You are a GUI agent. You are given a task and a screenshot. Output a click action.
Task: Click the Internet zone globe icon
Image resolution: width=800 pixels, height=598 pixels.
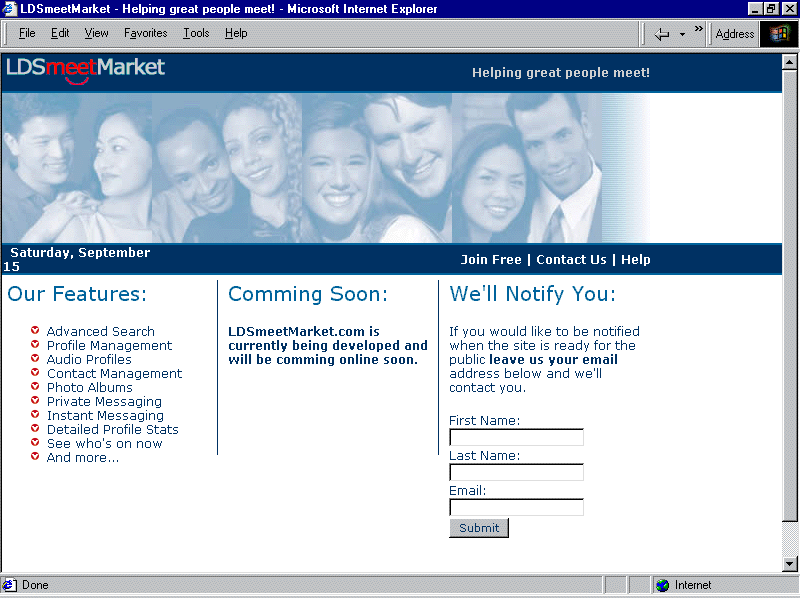[x=662, y=585]
